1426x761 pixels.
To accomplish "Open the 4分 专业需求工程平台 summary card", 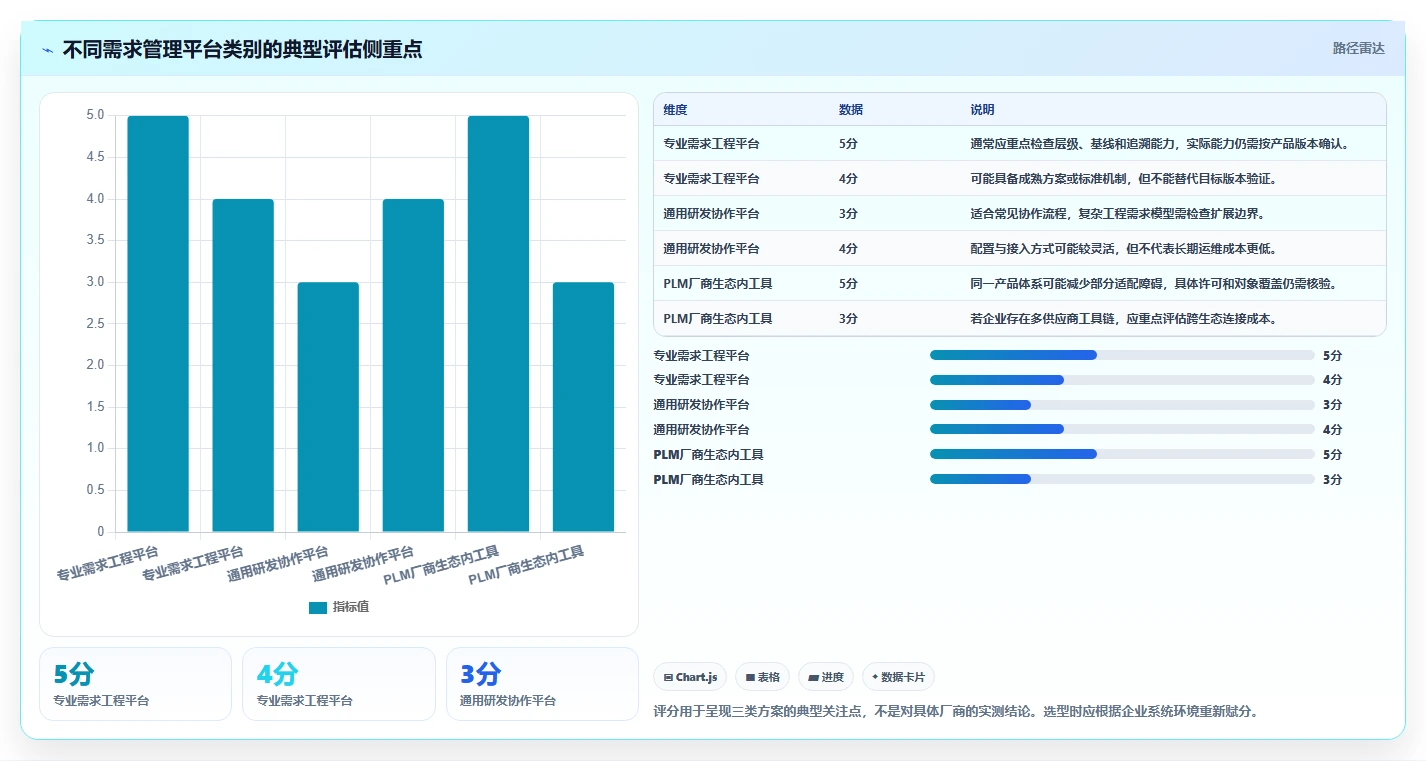I will click(x=339, y=684).
